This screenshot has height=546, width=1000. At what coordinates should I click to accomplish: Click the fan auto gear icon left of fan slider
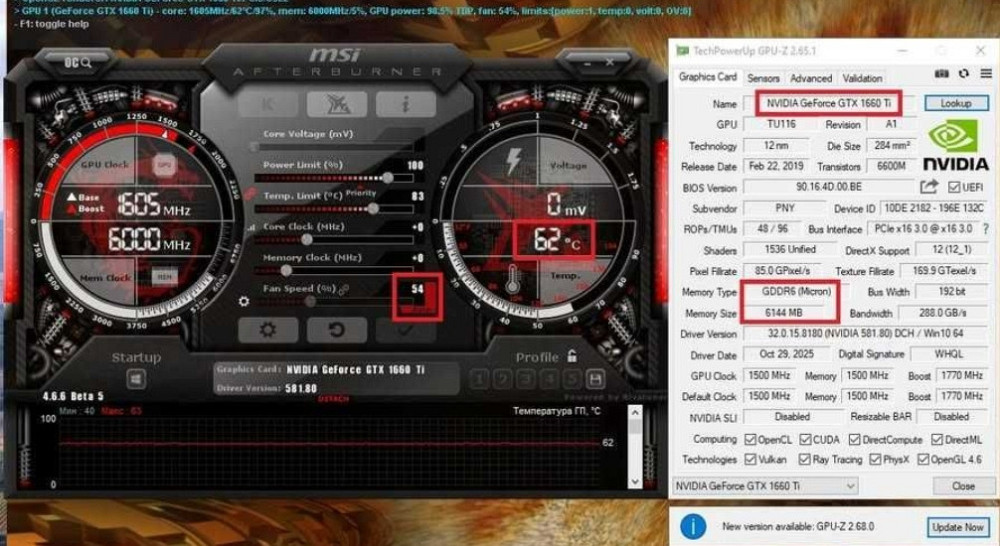(244, 301)
